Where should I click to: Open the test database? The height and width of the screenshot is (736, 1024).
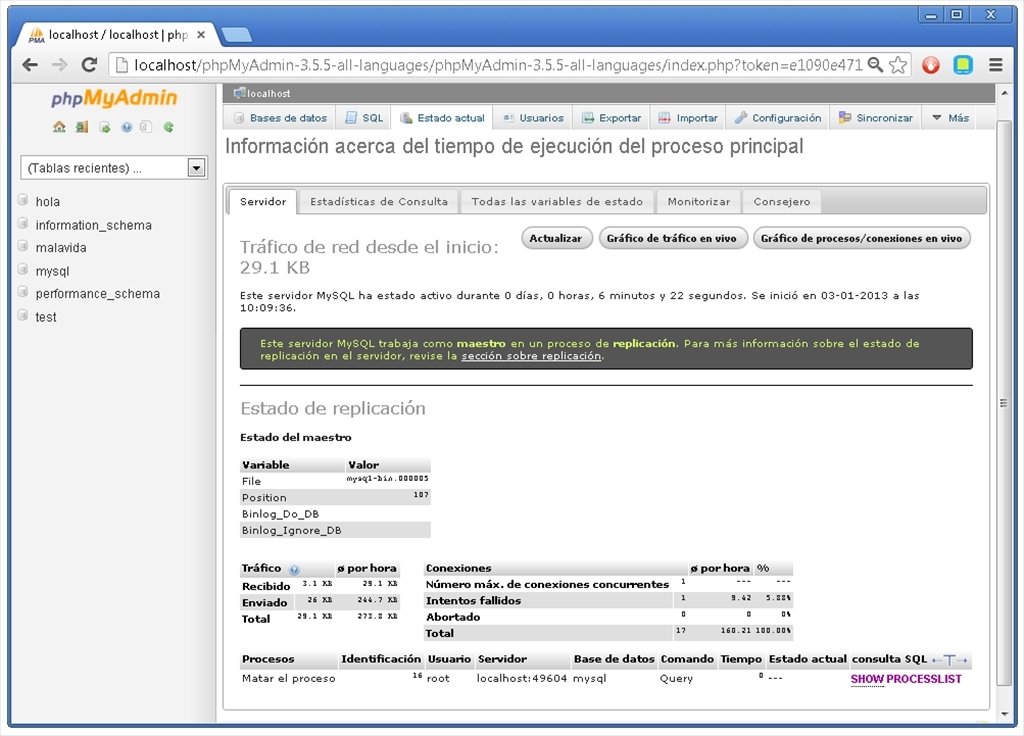(x=46, y=317)
